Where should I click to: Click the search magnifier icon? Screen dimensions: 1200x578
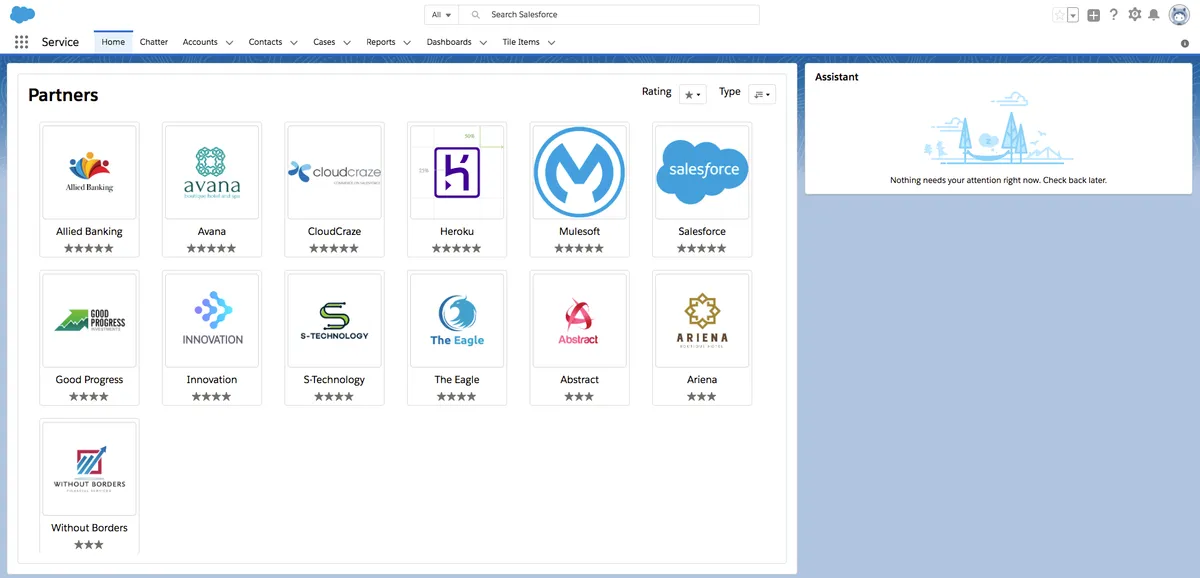pos(476,15)
